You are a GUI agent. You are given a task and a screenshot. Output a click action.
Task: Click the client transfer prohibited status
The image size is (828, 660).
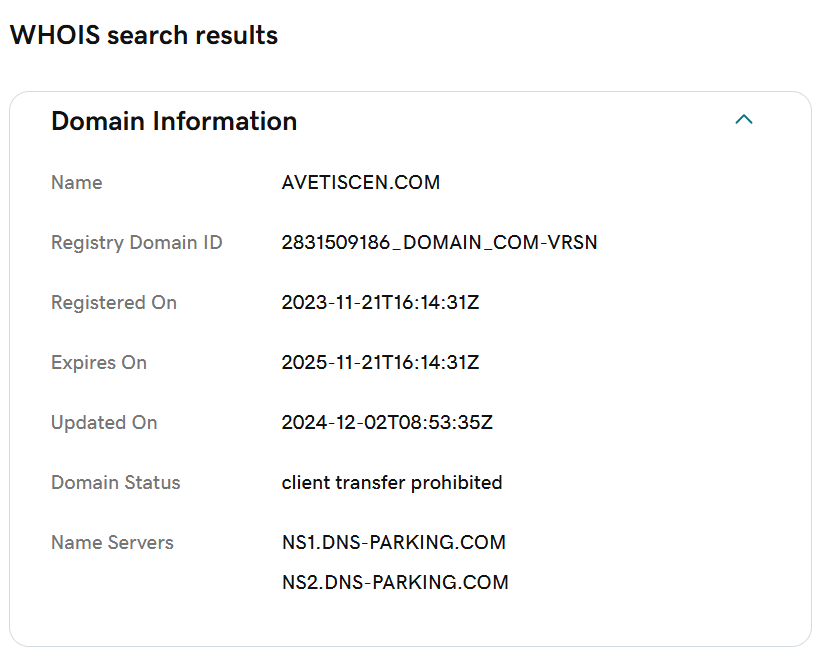pos(392,483)
